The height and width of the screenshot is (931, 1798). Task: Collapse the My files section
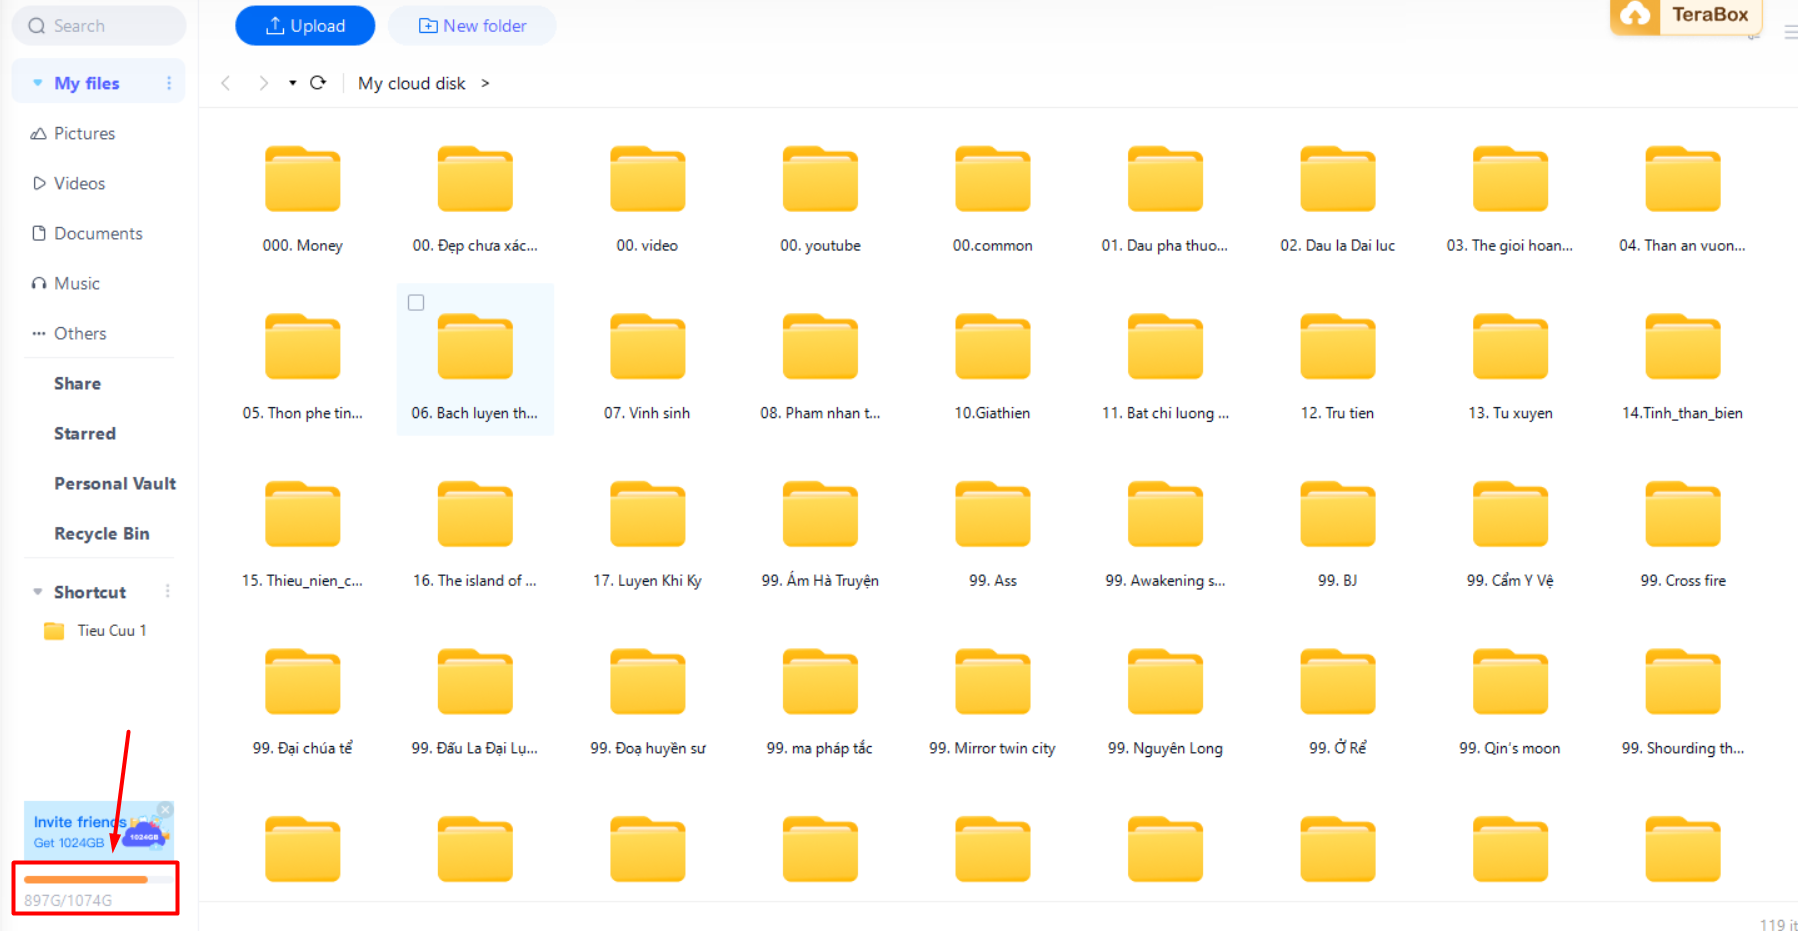coord(38,83)
